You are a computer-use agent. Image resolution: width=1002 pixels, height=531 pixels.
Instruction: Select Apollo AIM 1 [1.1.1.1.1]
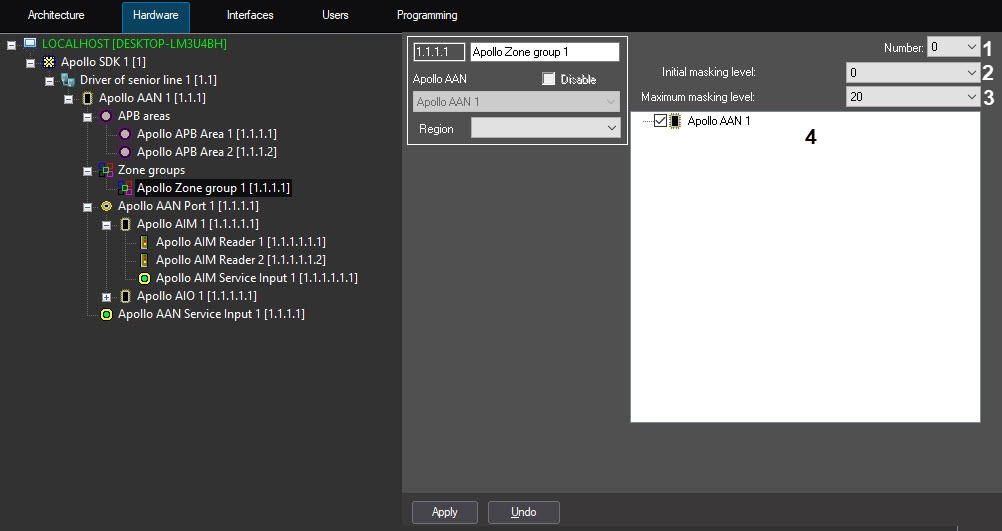click(197, 224)
